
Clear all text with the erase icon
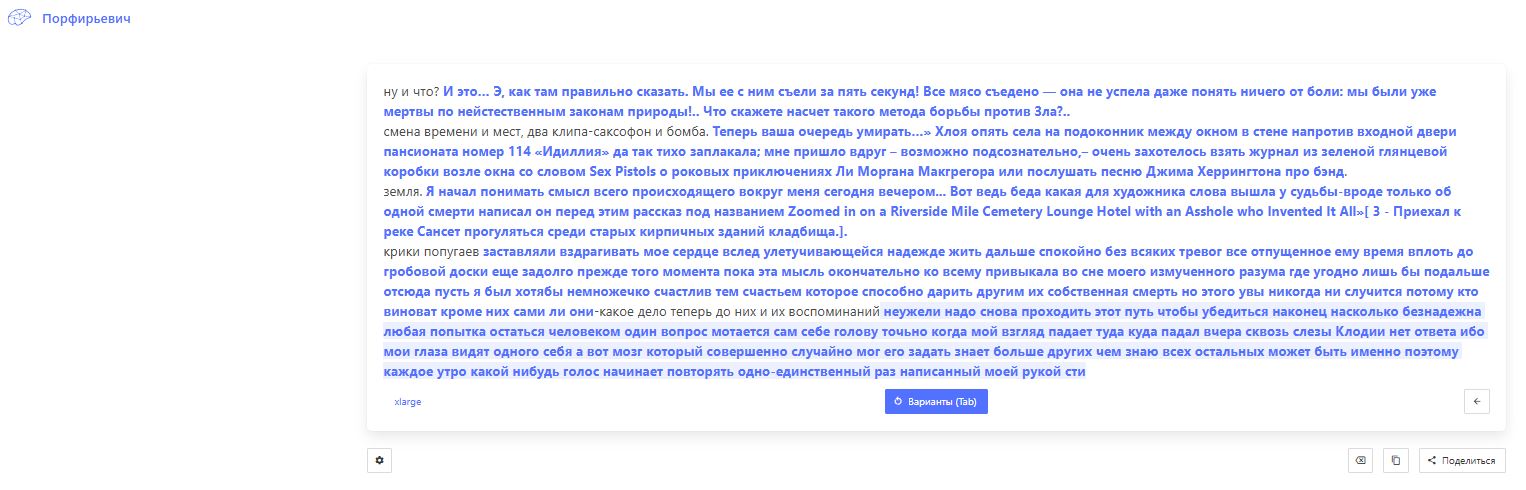tap(1359, 460)
